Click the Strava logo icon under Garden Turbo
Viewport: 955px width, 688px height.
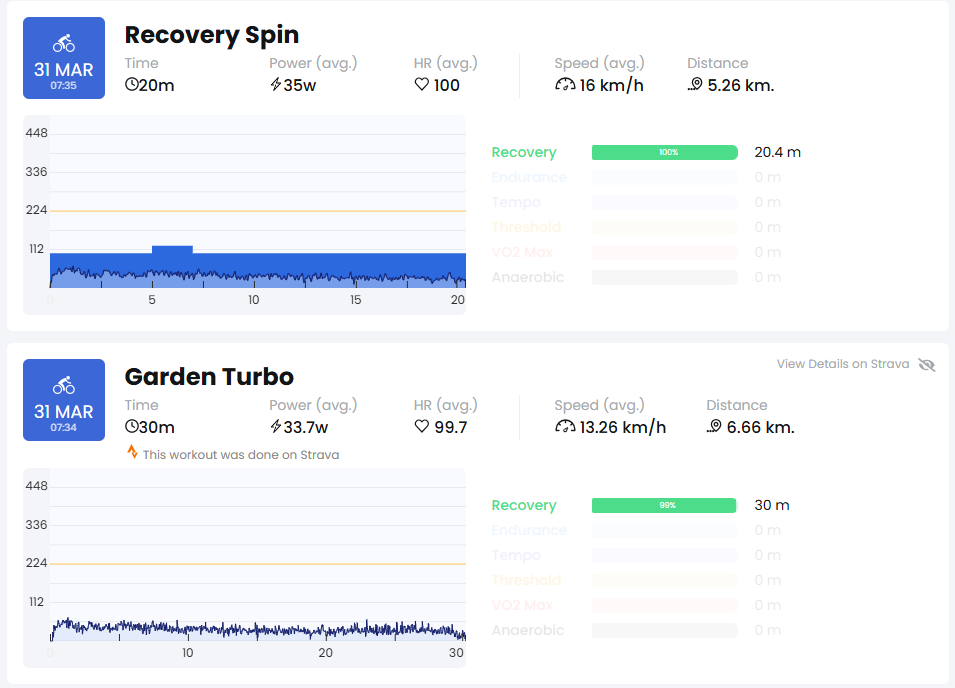(x=132, y=452)
